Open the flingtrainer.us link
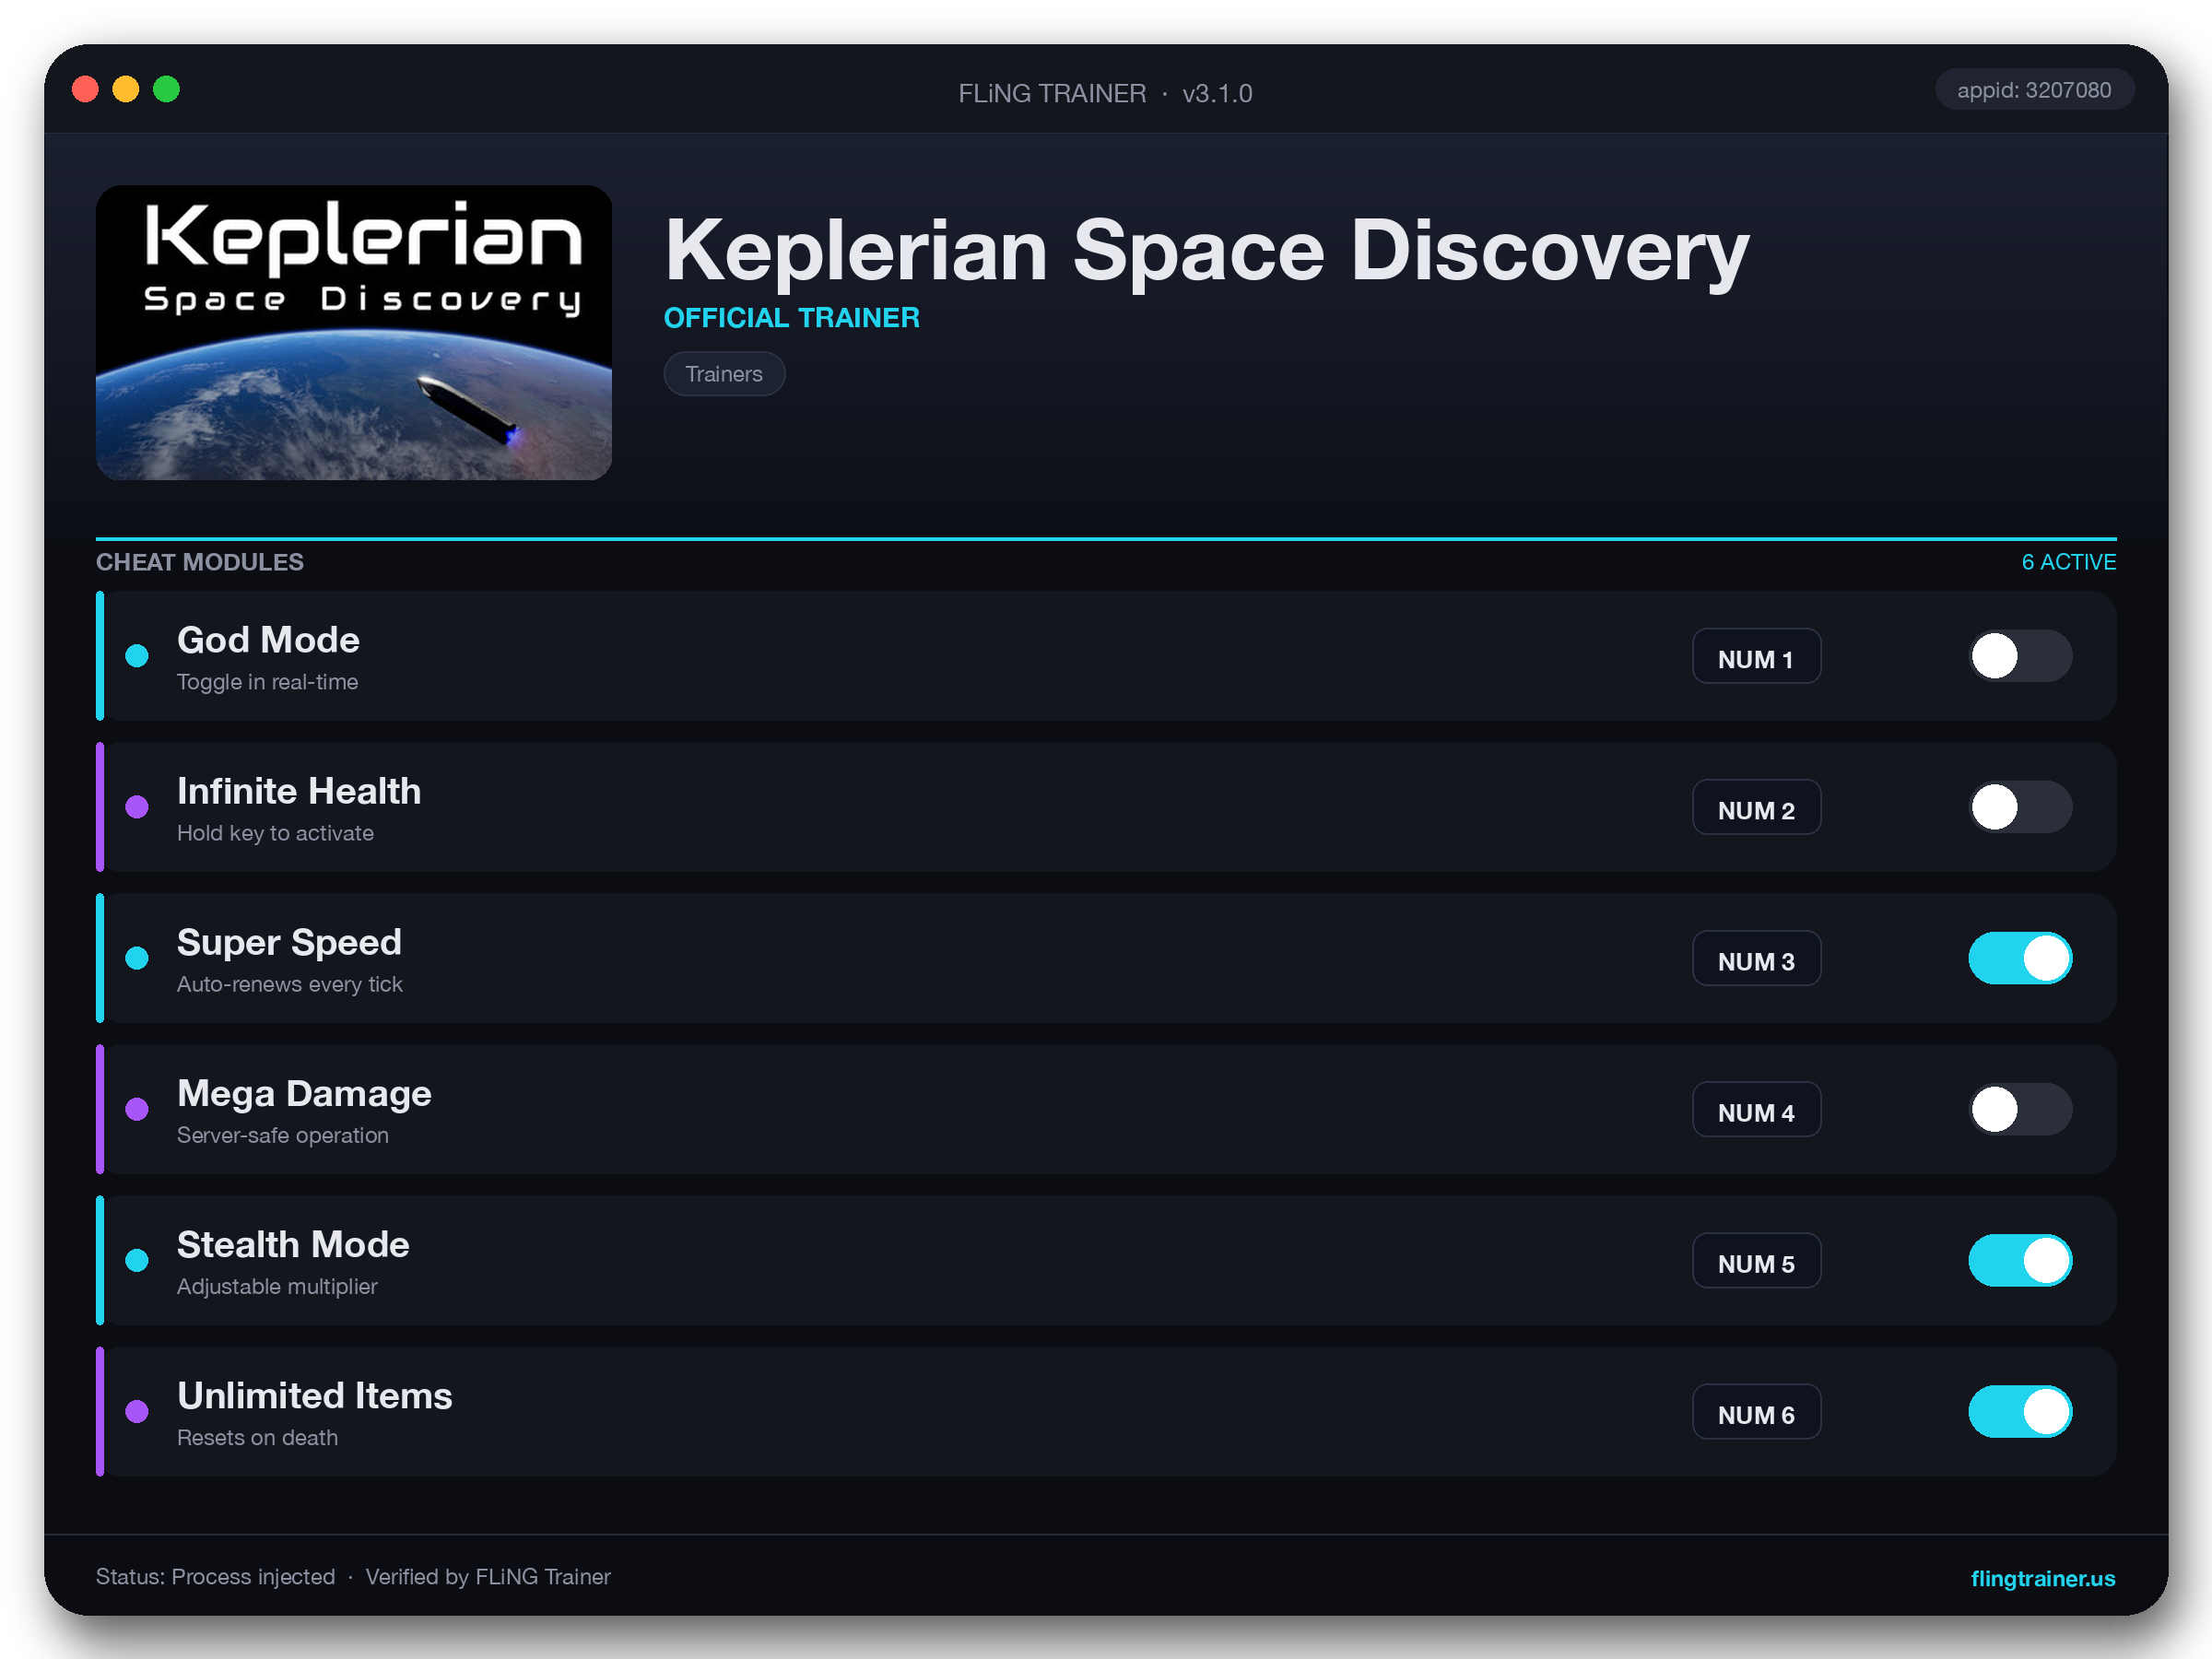The image size is (2212, 1659). [x=2042, y=1577]
